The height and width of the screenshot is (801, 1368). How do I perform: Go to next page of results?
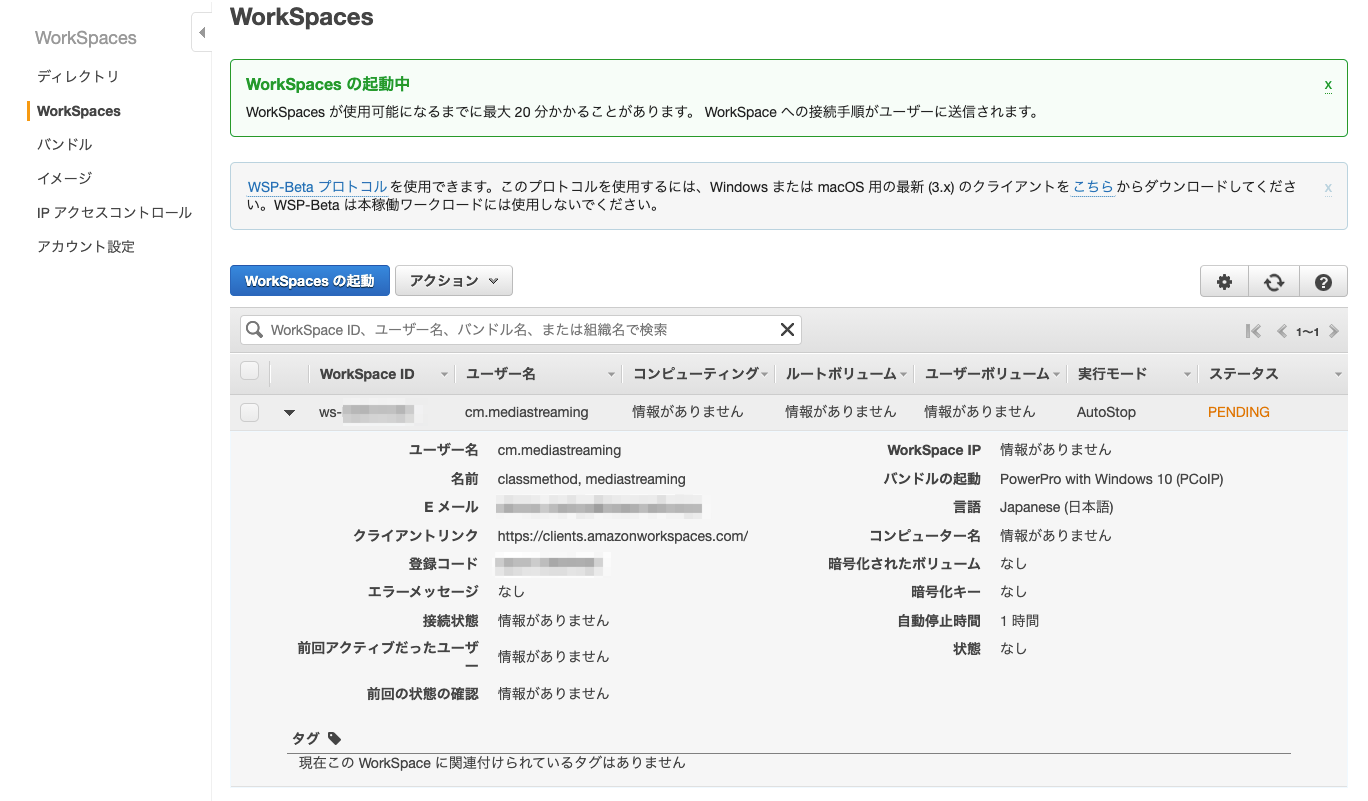(1334, 331)
